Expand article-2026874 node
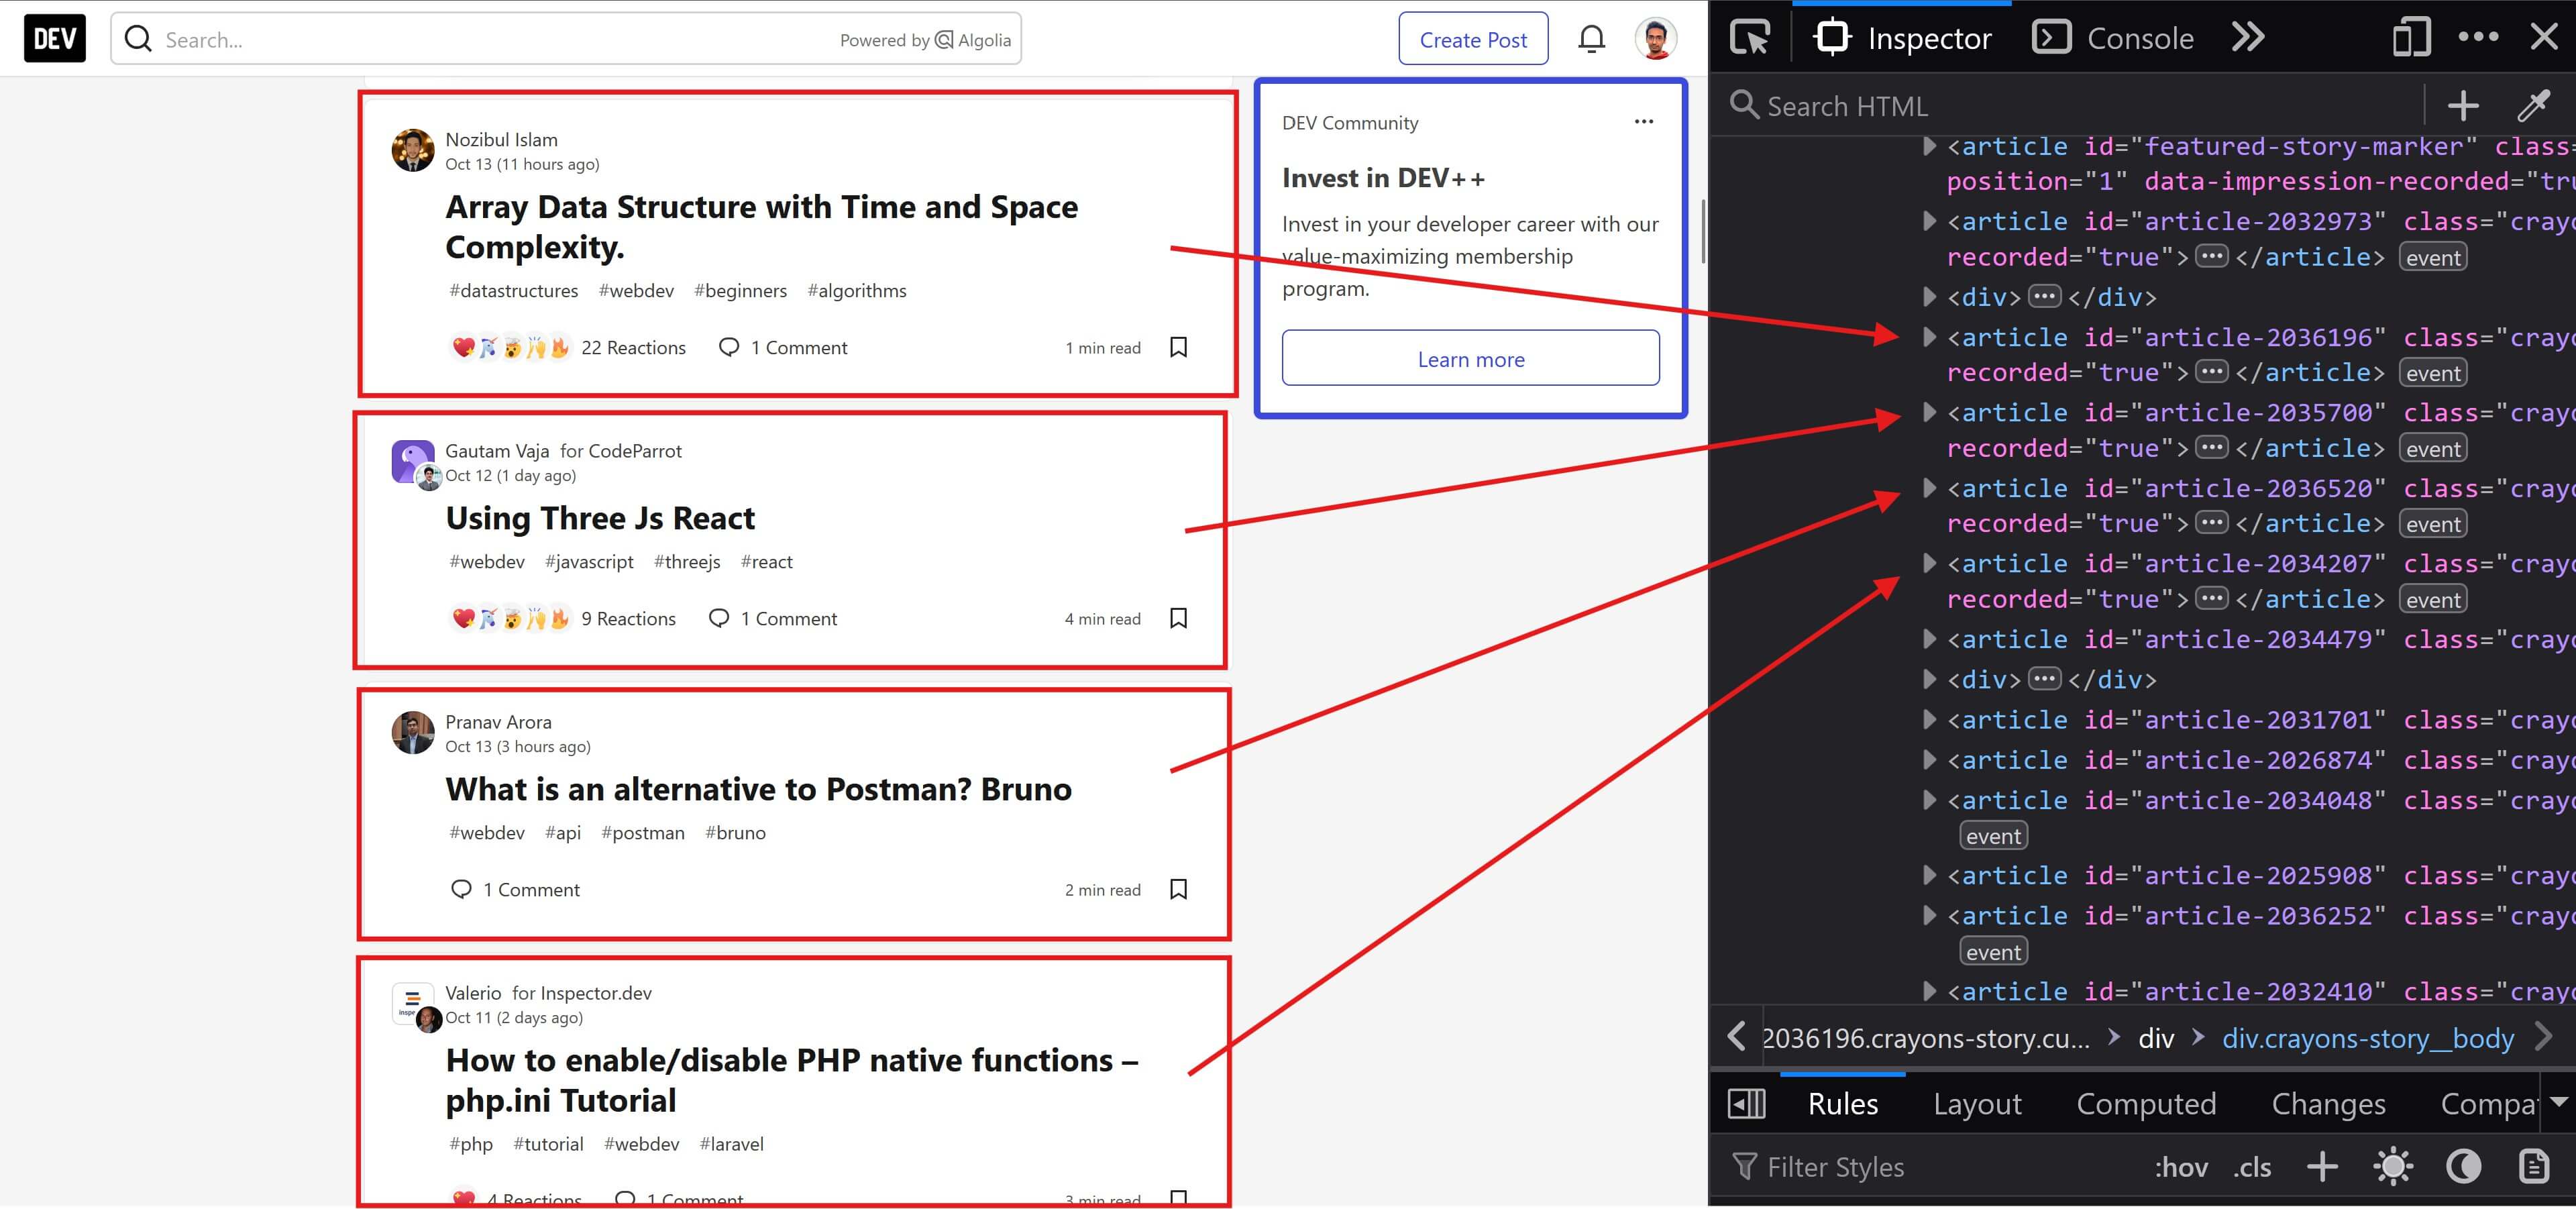 [1930, 760]
